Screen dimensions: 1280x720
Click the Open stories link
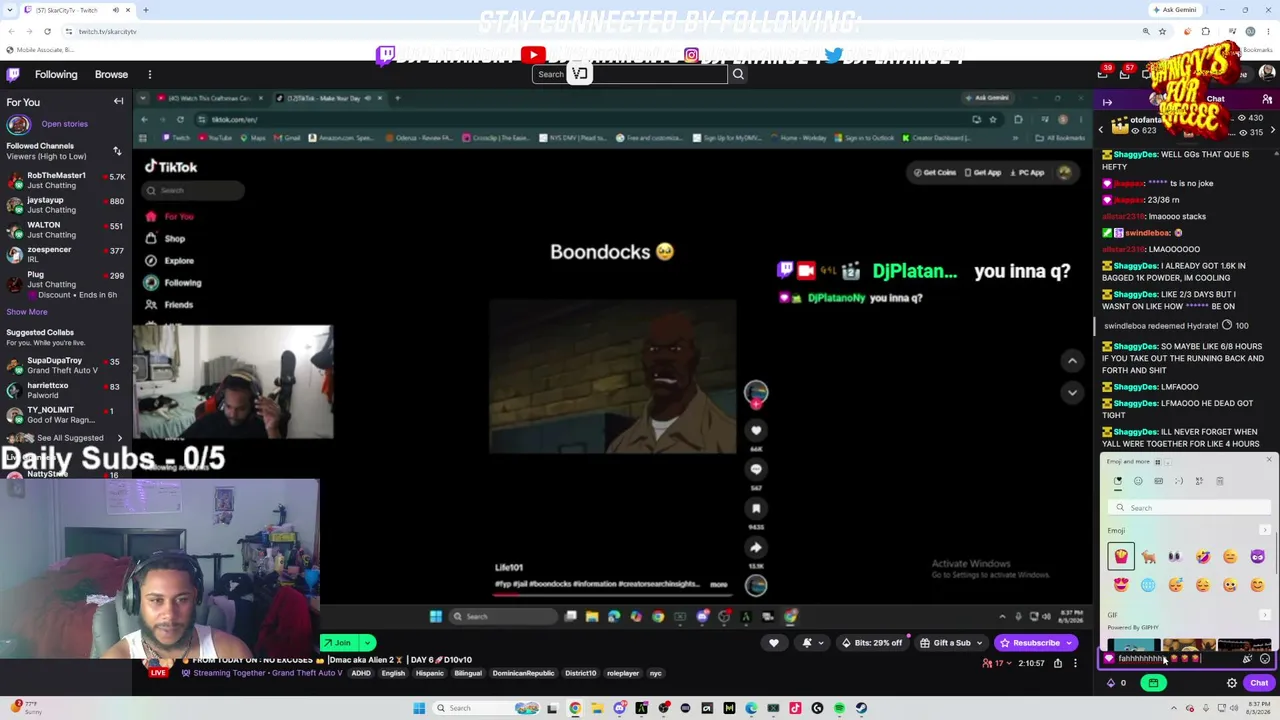click(65, 124)
